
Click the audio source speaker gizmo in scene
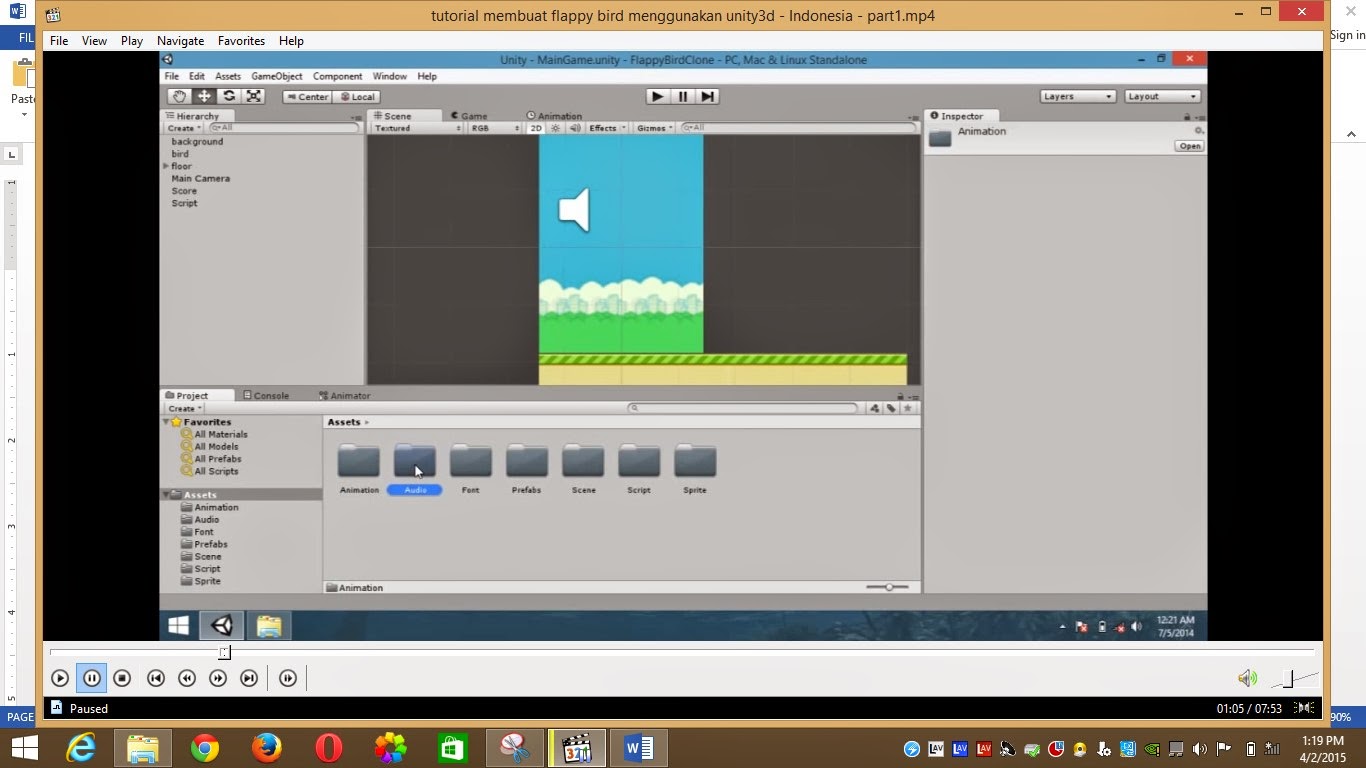point(574,210)
